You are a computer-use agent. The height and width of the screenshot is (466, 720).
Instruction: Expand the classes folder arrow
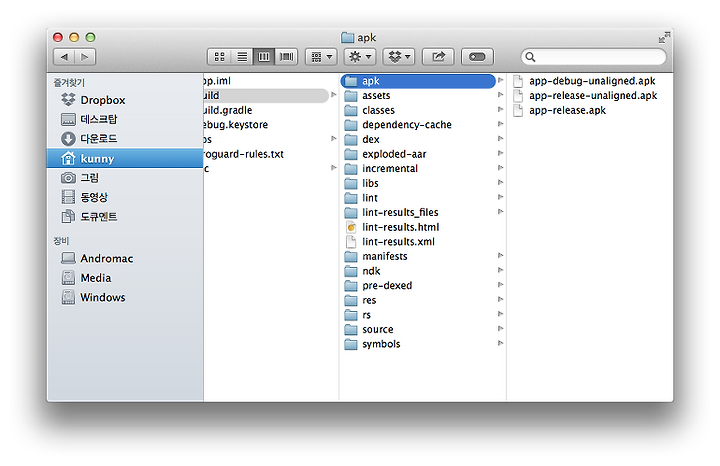(501, 110)
